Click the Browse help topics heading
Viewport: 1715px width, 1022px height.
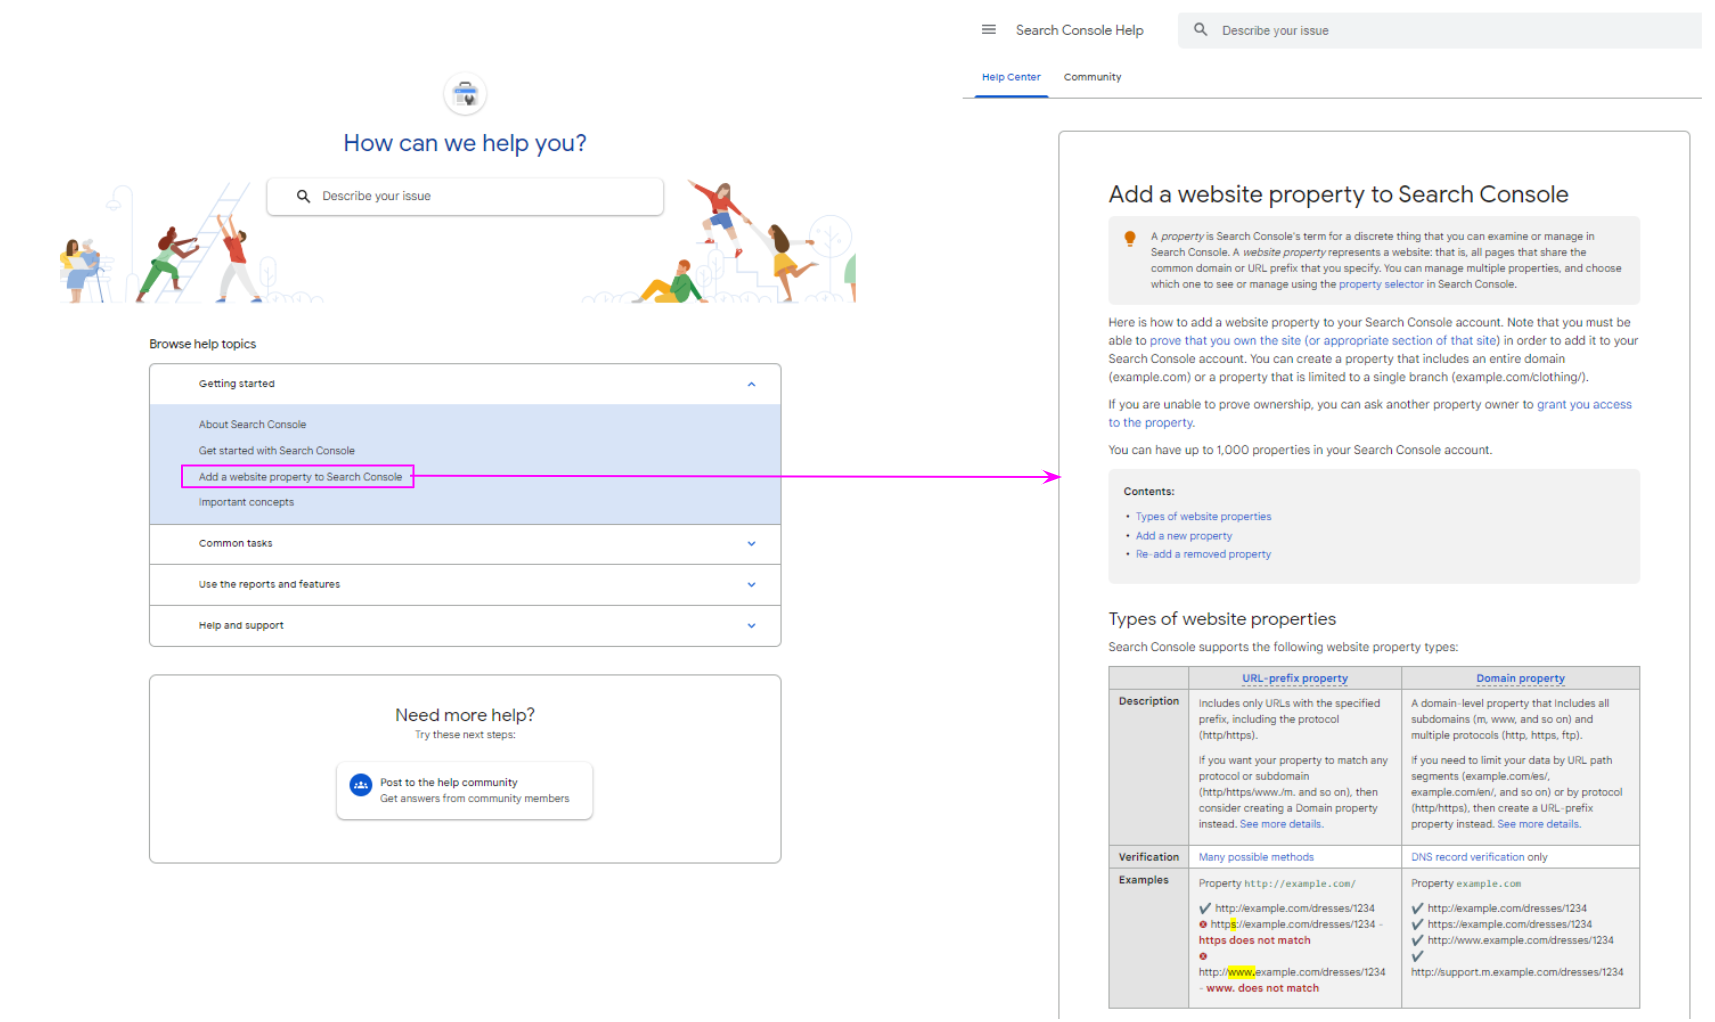202,344
